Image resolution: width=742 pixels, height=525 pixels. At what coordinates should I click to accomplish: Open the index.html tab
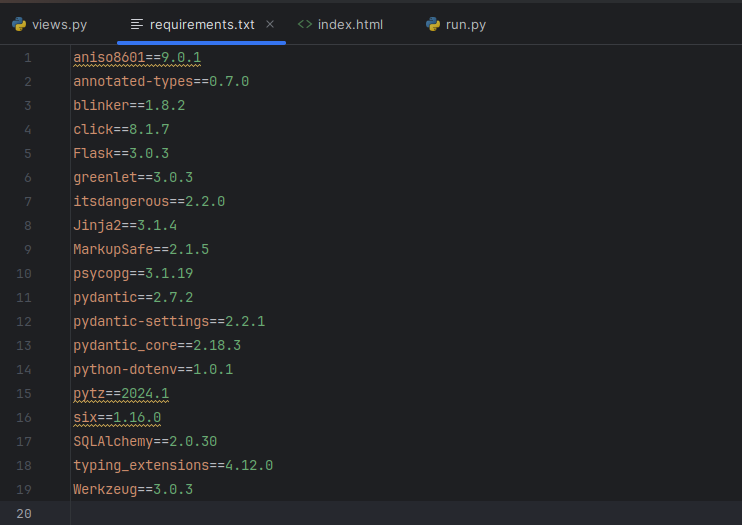point(340,25)
